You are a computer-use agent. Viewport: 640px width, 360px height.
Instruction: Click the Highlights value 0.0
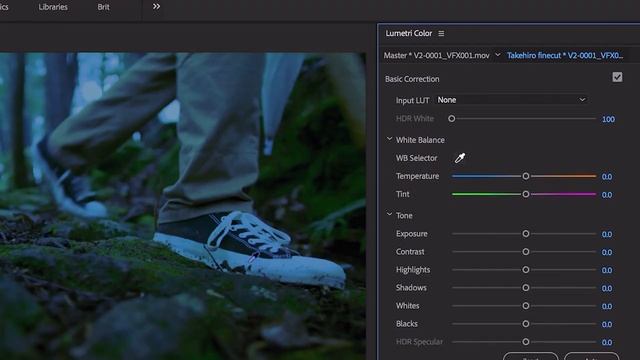(x=607, y=270)
